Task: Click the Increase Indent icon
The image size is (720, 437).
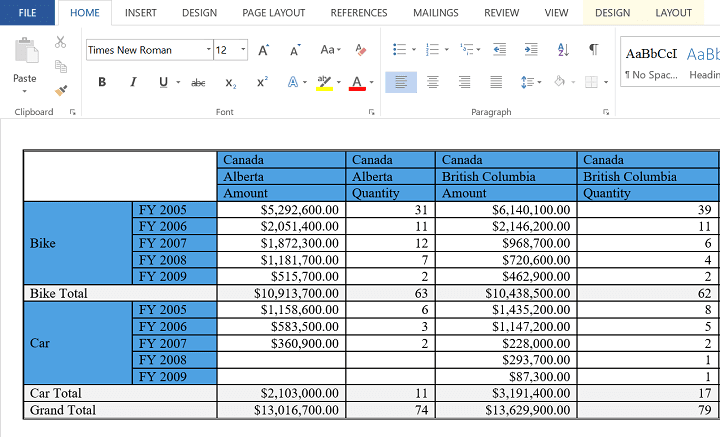Action: [x=531, y=49]
